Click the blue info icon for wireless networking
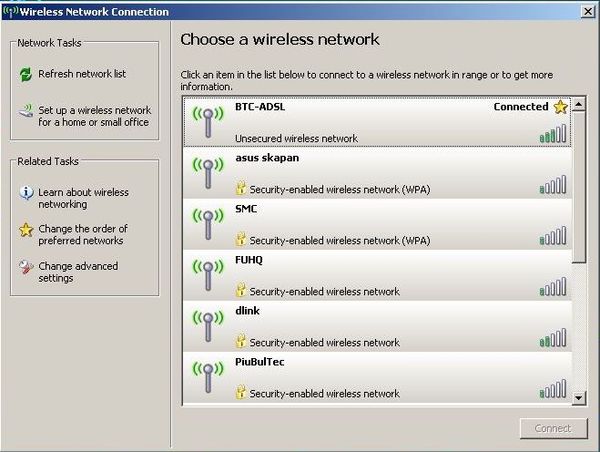Screen dimensions: 600x452 pyautogui.click(x=26, y=193)
